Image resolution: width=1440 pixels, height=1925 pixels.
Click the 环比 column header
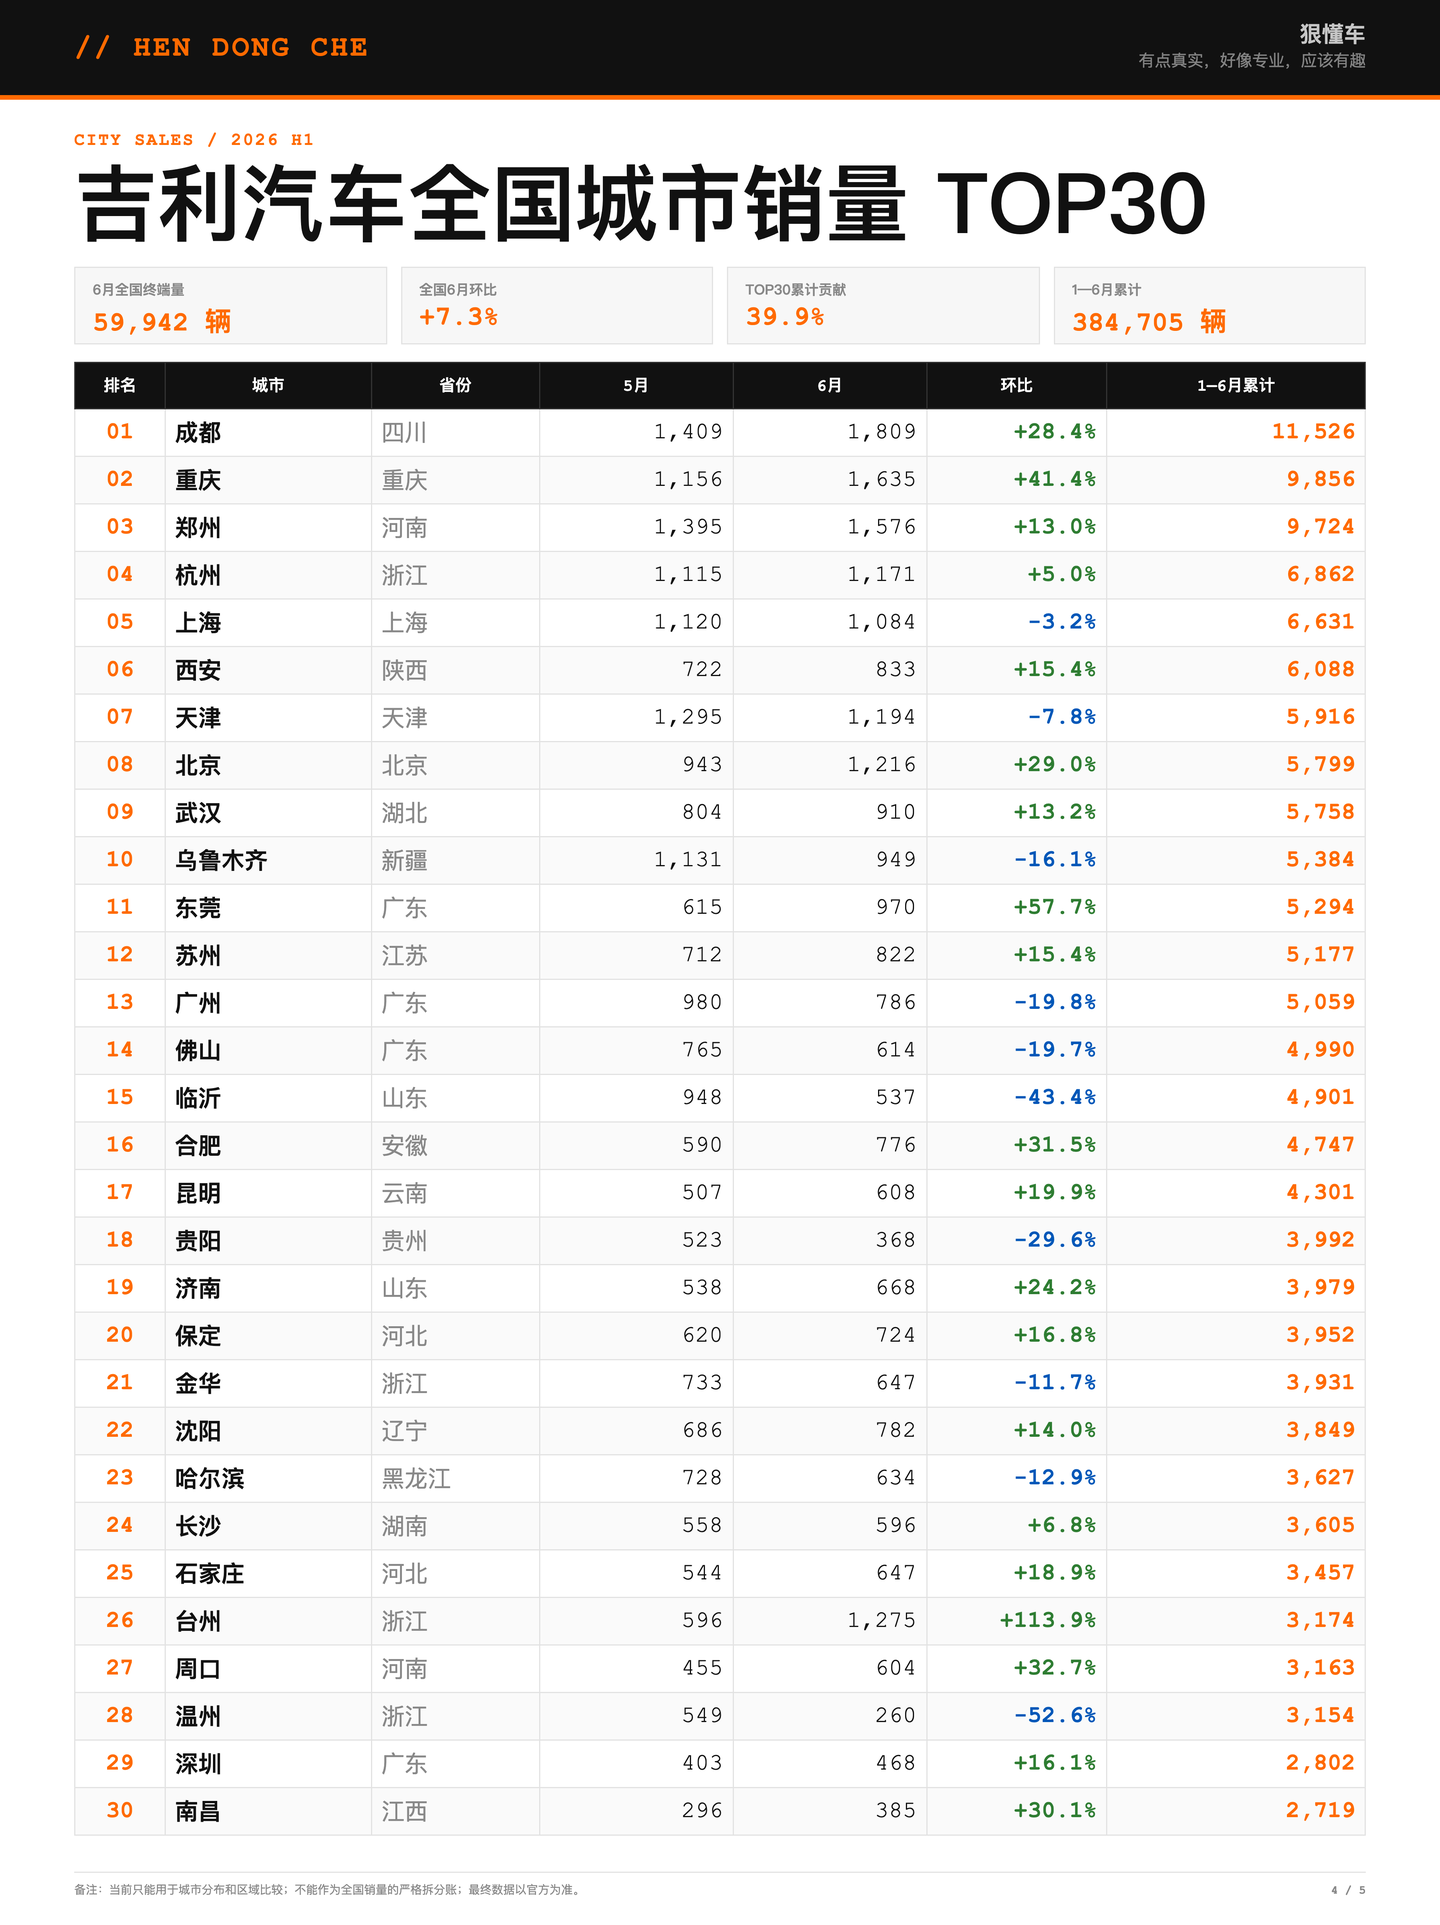(1016, 385)
